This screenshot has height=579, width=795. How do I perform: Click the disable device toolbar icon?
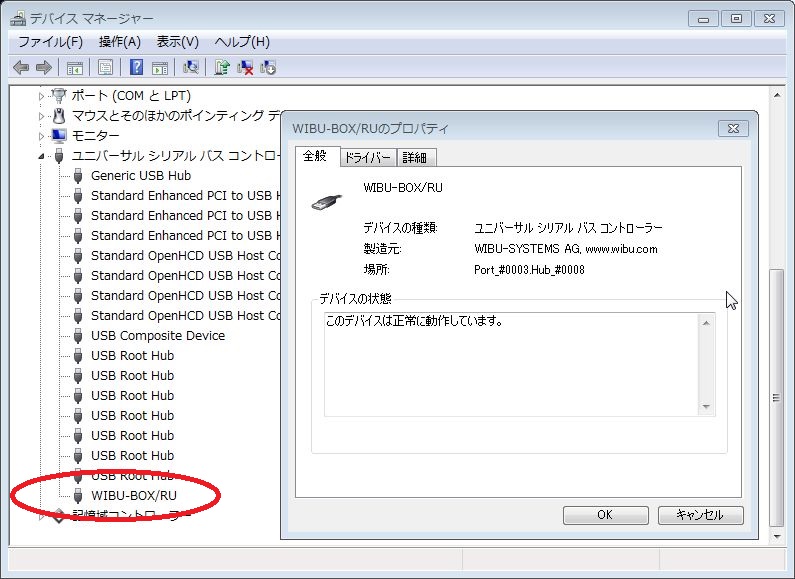point(268,67)
